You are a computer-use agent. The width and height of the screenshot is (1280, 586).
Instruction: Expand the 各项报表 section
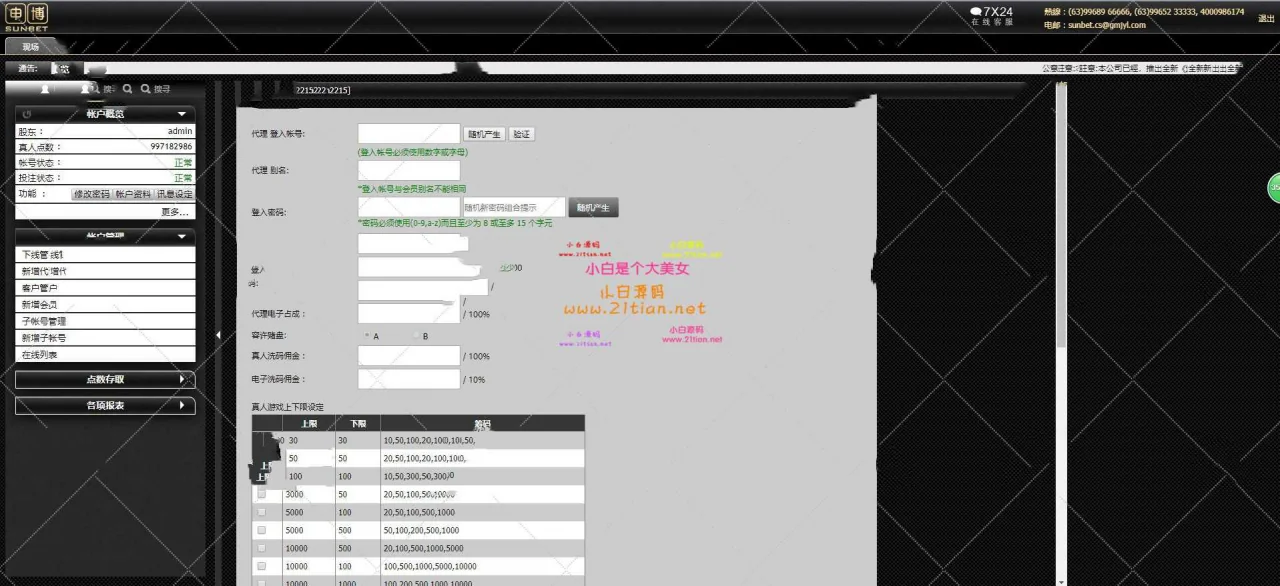point(105,406)
